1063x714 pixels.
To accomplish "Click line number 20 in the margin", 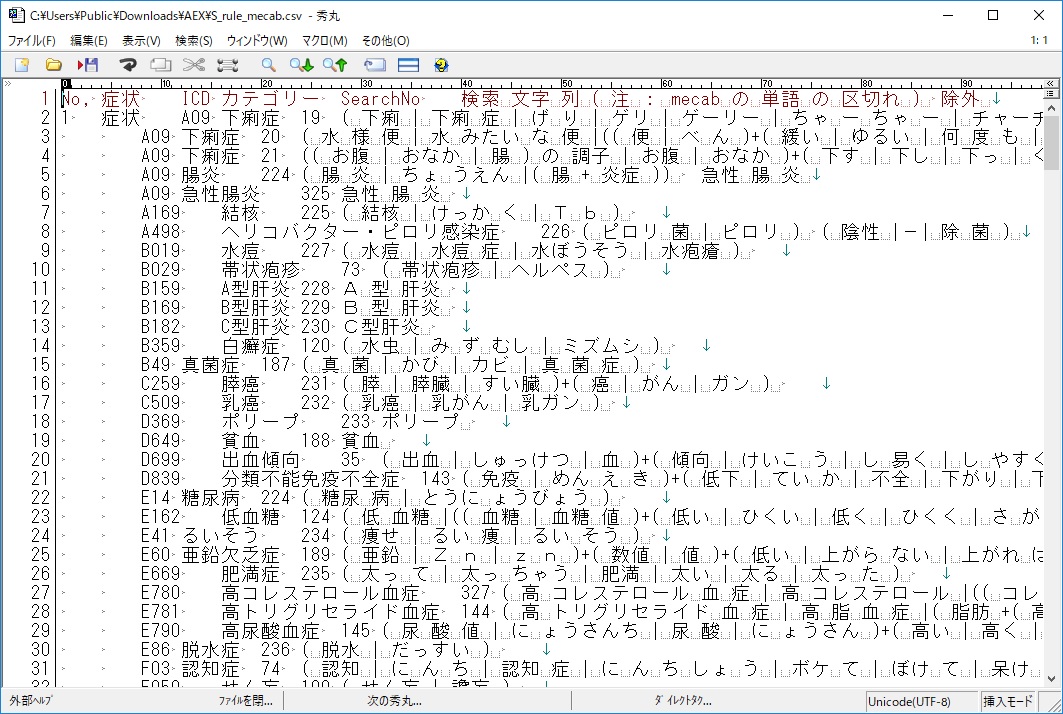I will point(40,460).
